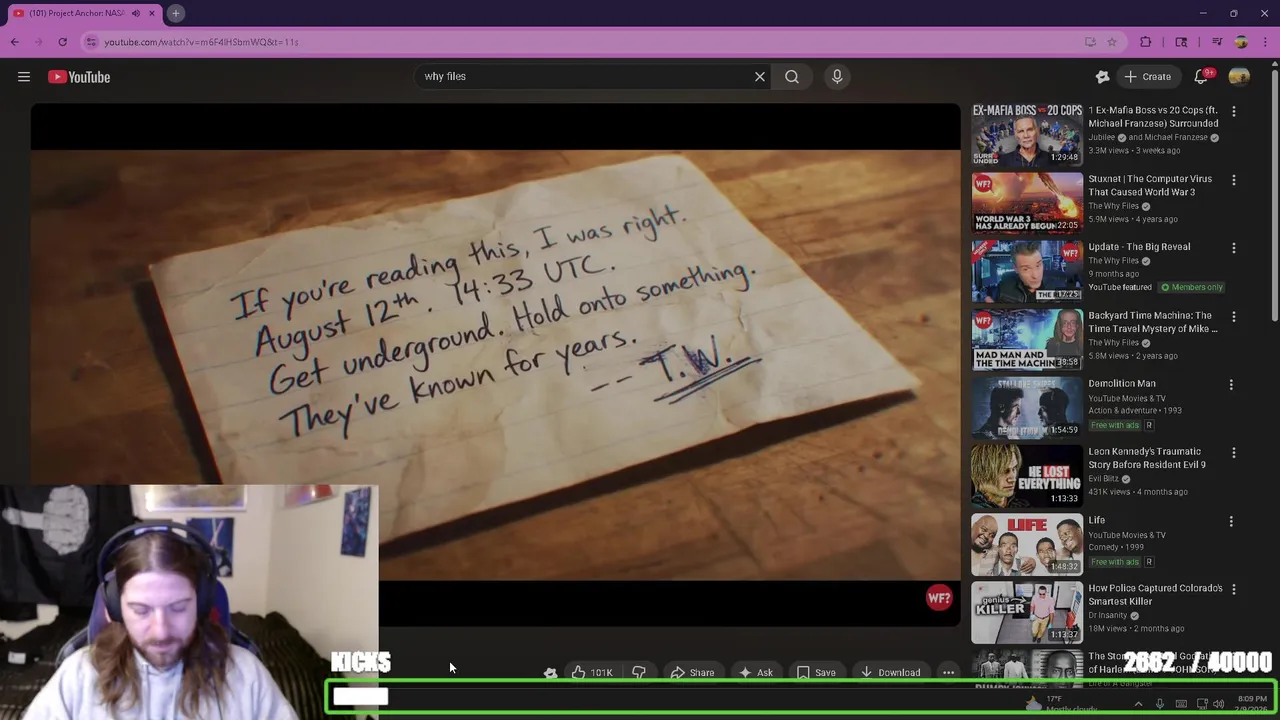This screenshot has height=720, width=1280.
Task: Start voice search with the microphone icon
Action: point(837,76)
